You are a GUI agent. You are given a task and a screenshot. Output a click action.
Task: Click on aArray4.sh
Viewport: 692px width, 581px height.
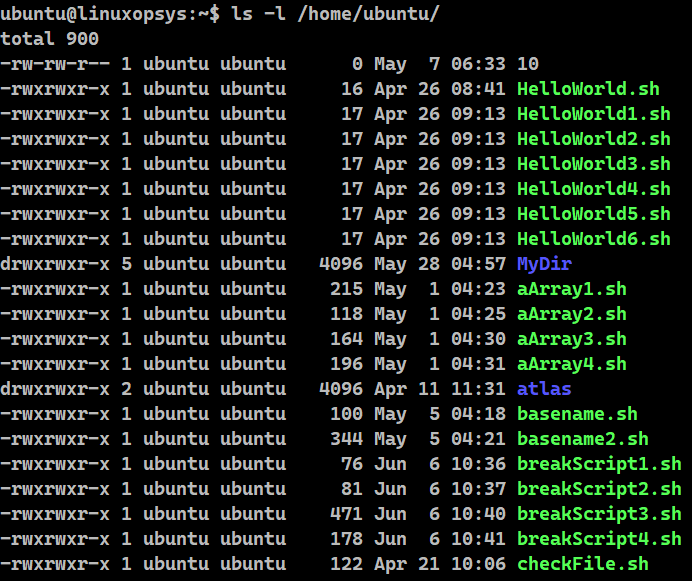pyautogui.click(x=572, y=364)
